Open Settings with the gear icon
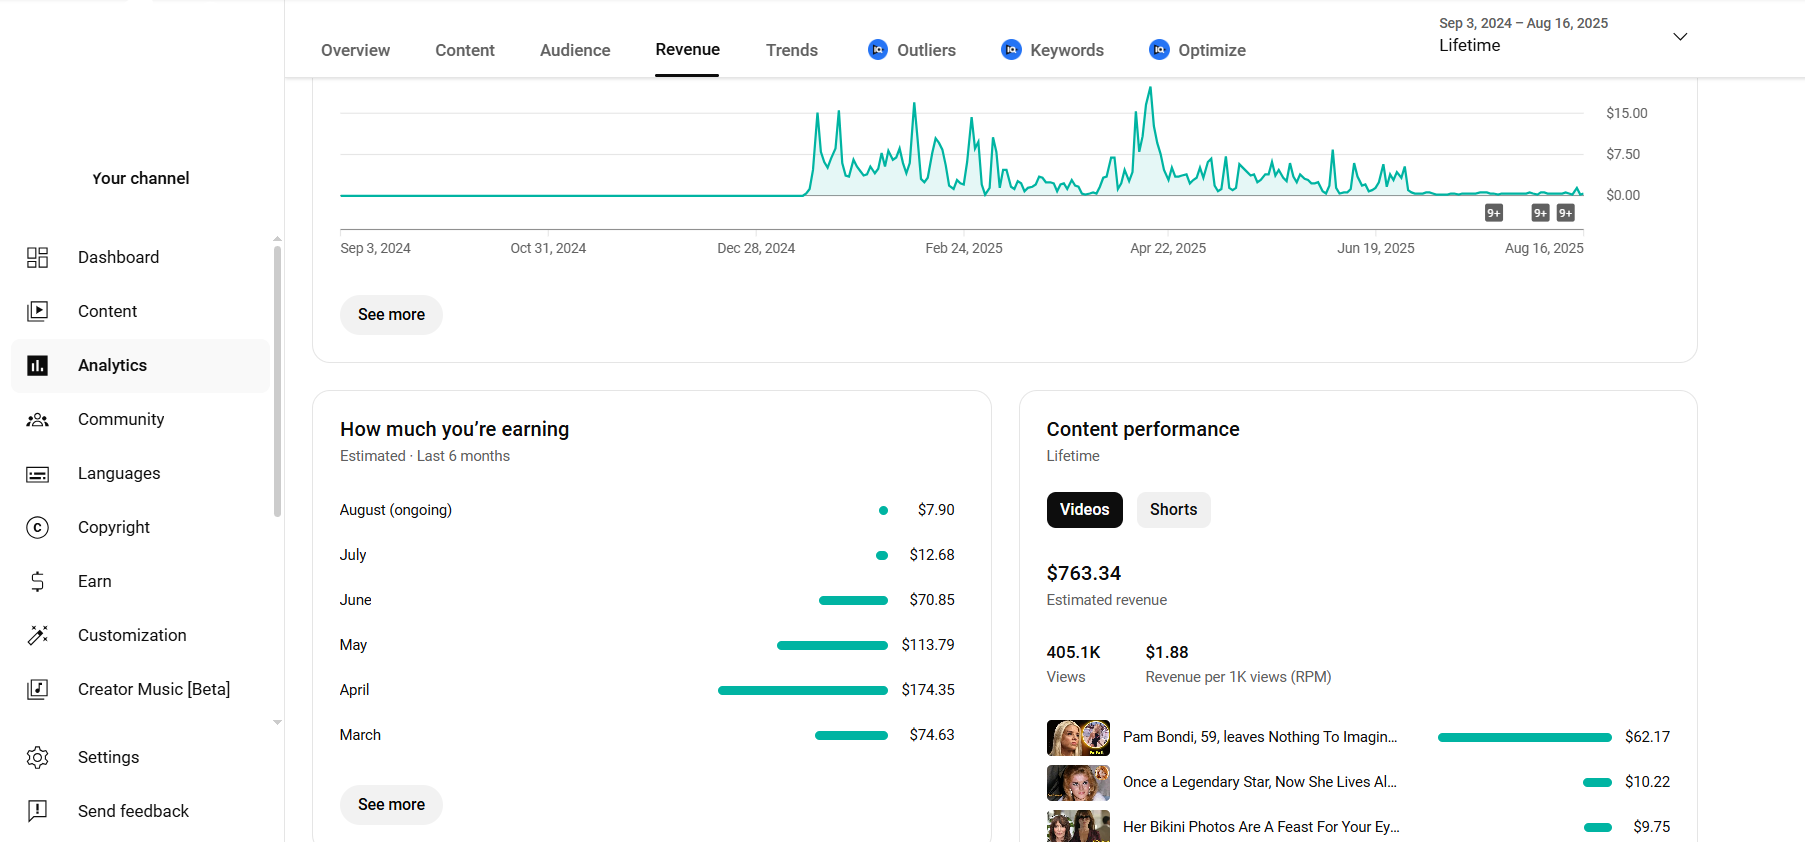Viewport: 1805px width, 842px height. 37,758
